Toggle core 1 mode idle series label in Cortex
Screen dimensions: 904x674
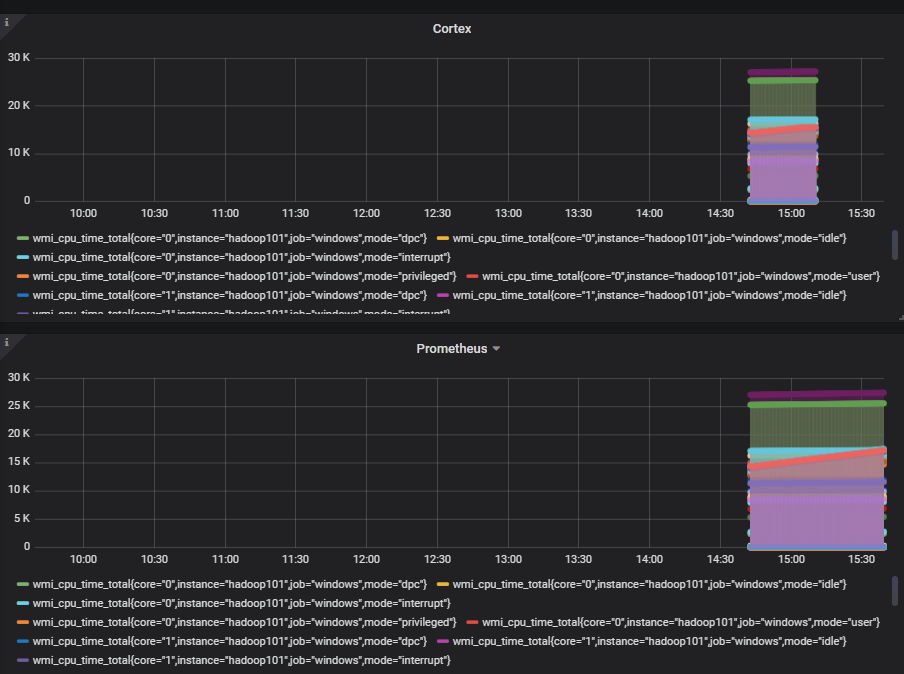pos(649,295)
